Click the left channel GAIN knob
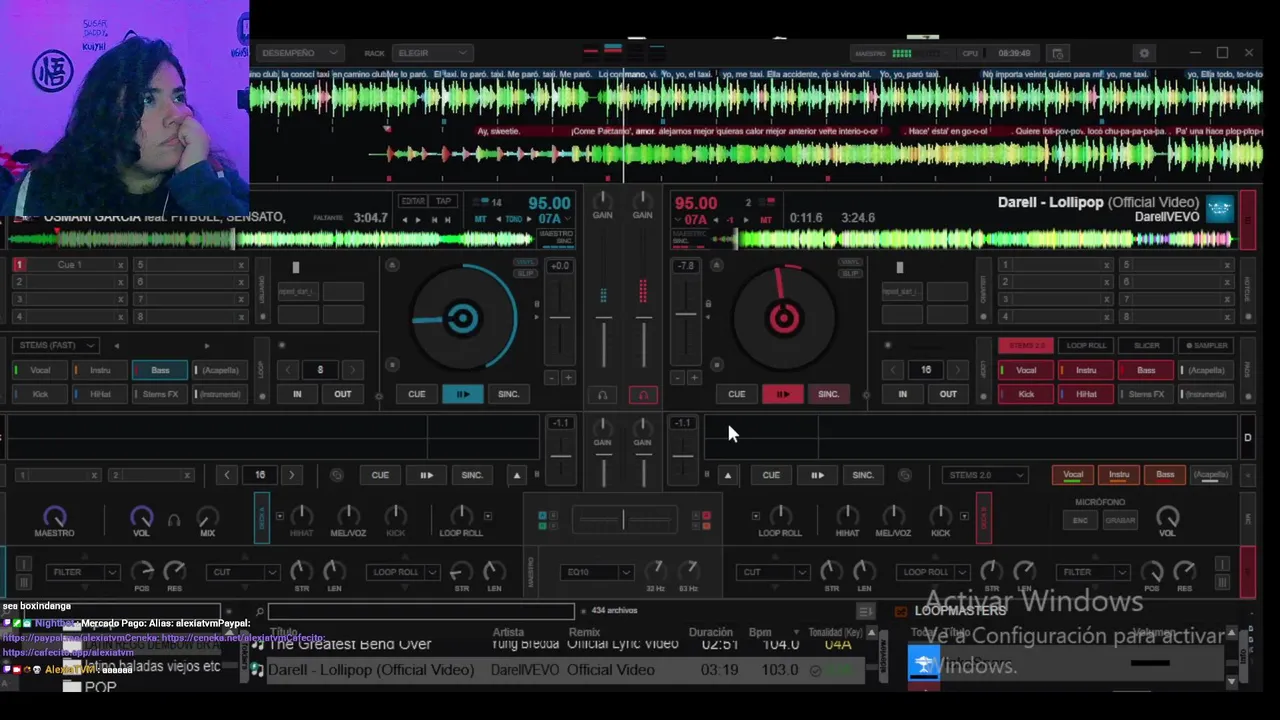The height and width of the screenshot is (720, 1280). click(x=602, y=200)
